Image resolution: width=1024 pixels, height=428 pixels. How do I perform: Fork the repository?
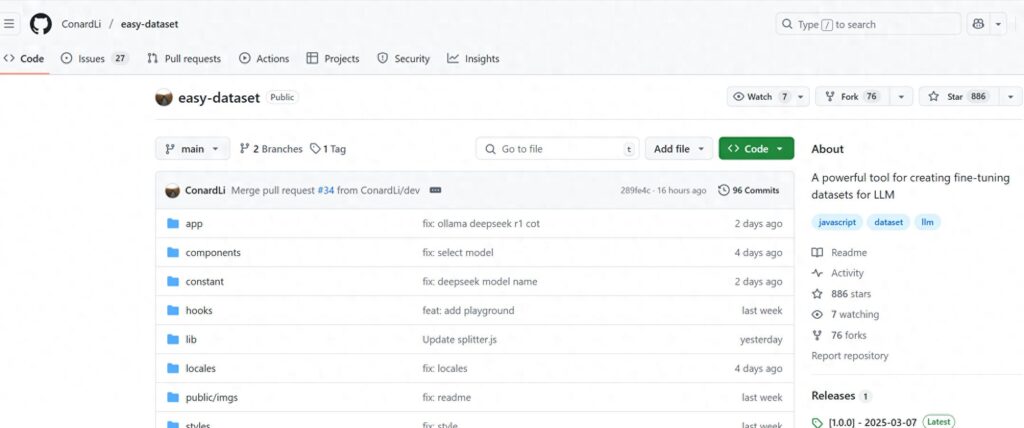[x=850, y=97]
